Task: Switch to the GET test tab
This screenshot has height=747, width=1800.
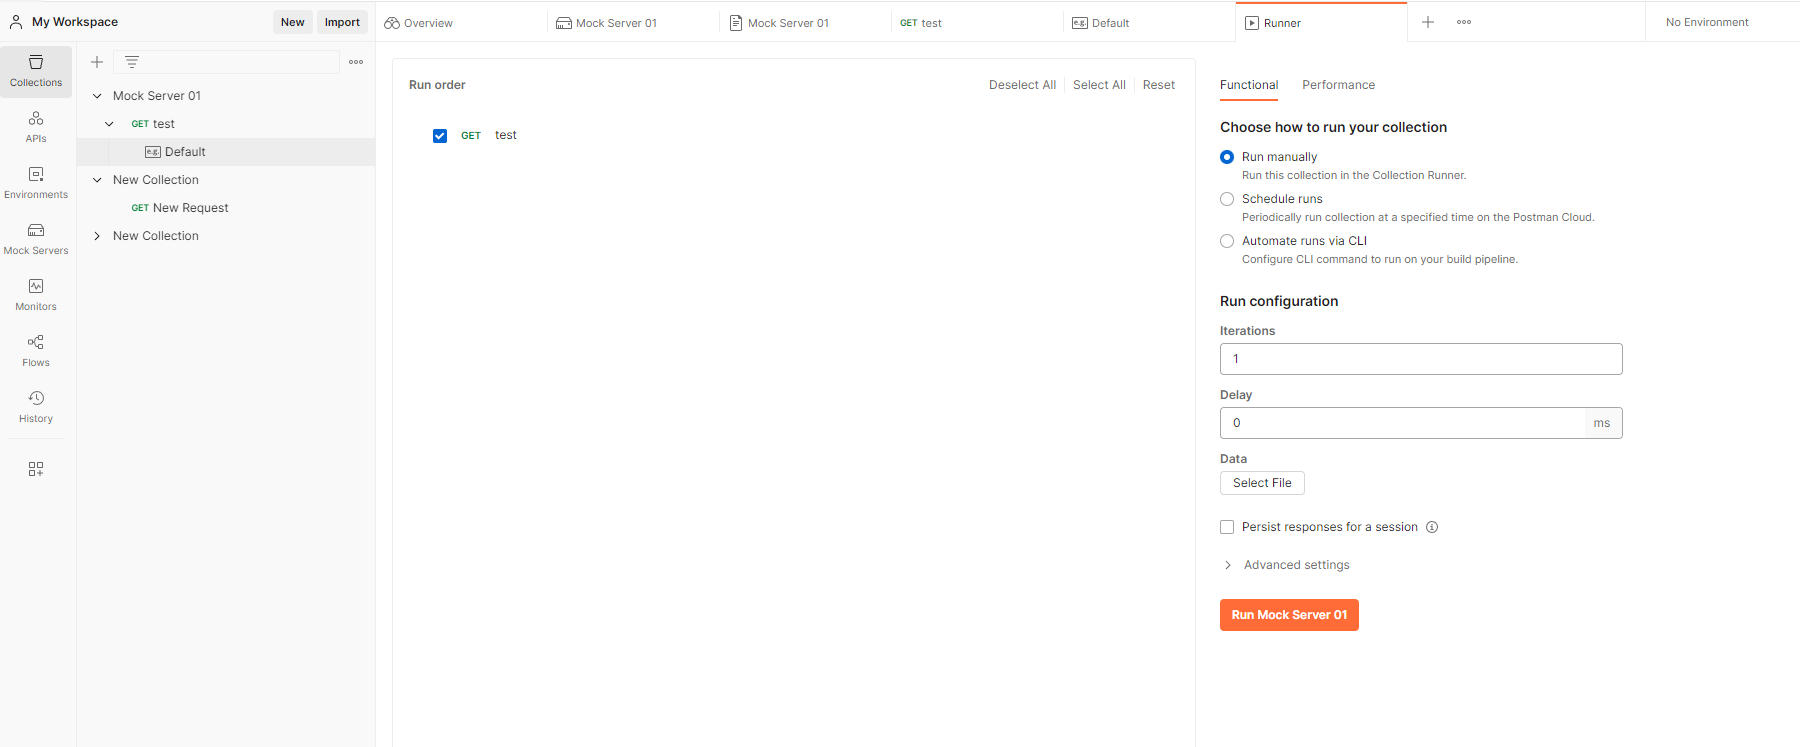Action: tap(977, 23)
